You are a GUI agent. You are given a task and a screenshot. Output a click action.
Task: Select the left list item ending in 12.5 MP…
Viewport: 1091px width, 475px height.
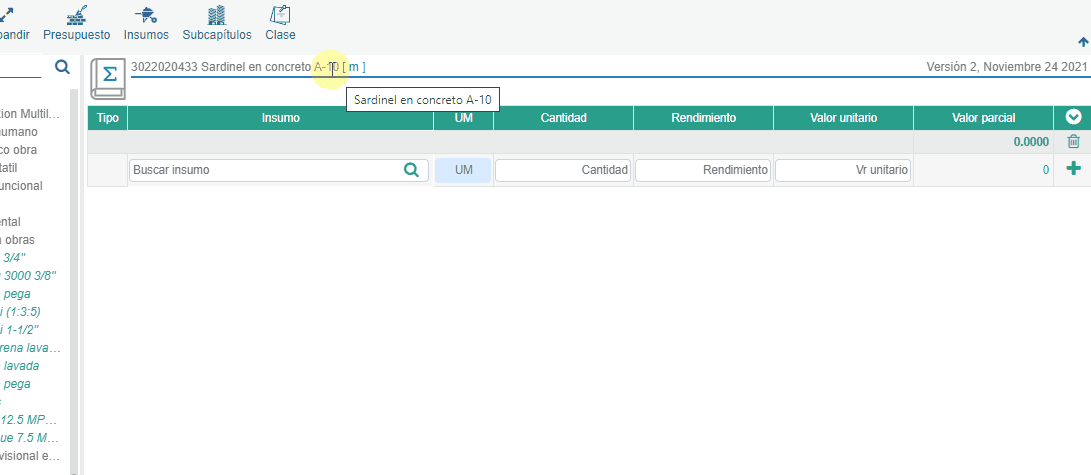click(x=29, y=420)
